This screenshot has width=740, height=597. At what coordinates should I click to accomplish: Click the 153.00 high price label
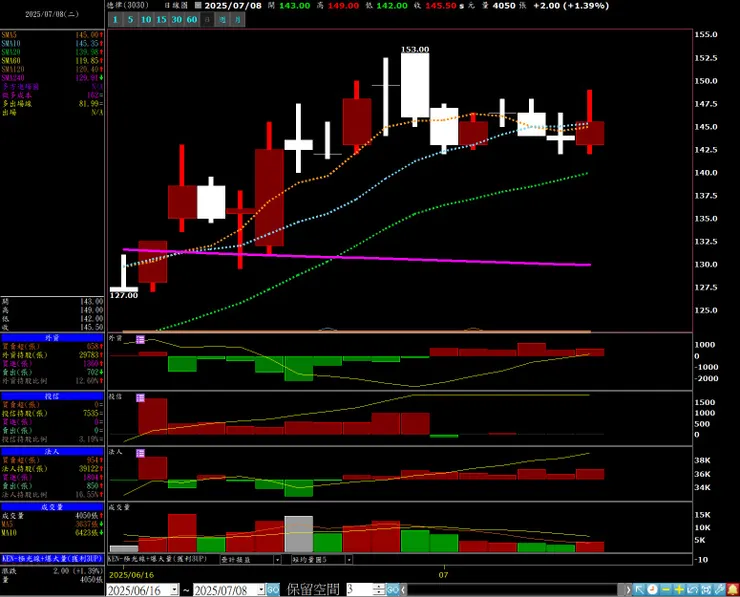(x=415, y=49)
